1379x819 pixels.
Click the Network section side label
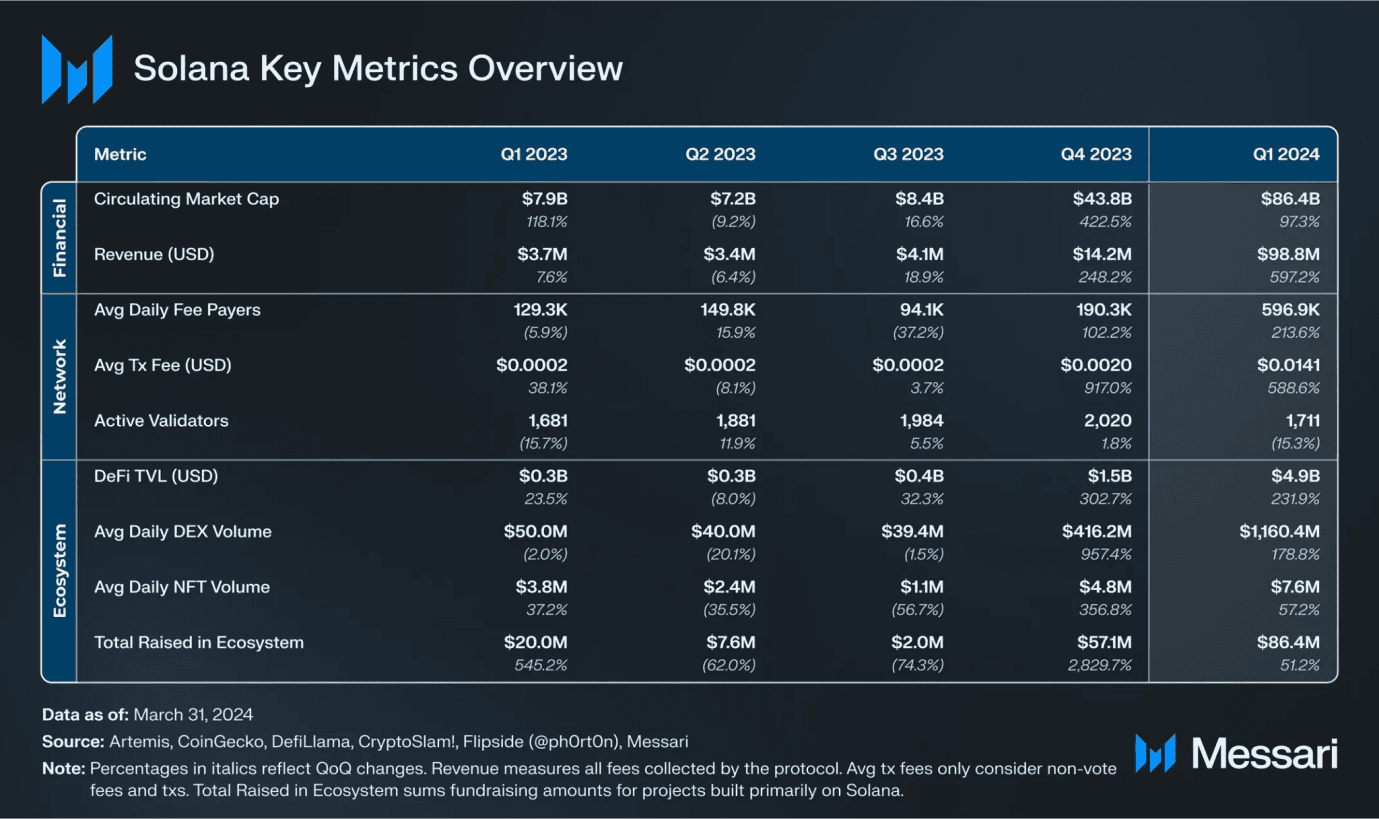coord(59,376)
